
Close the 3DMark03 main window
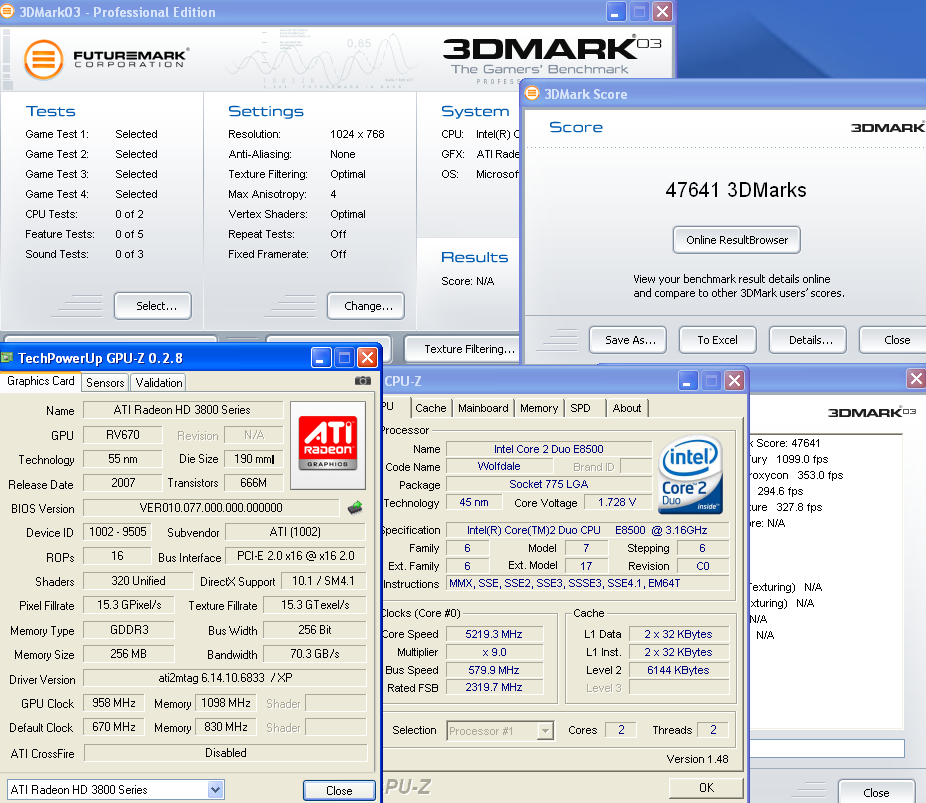pyautogui.click(x=663, y=12)
